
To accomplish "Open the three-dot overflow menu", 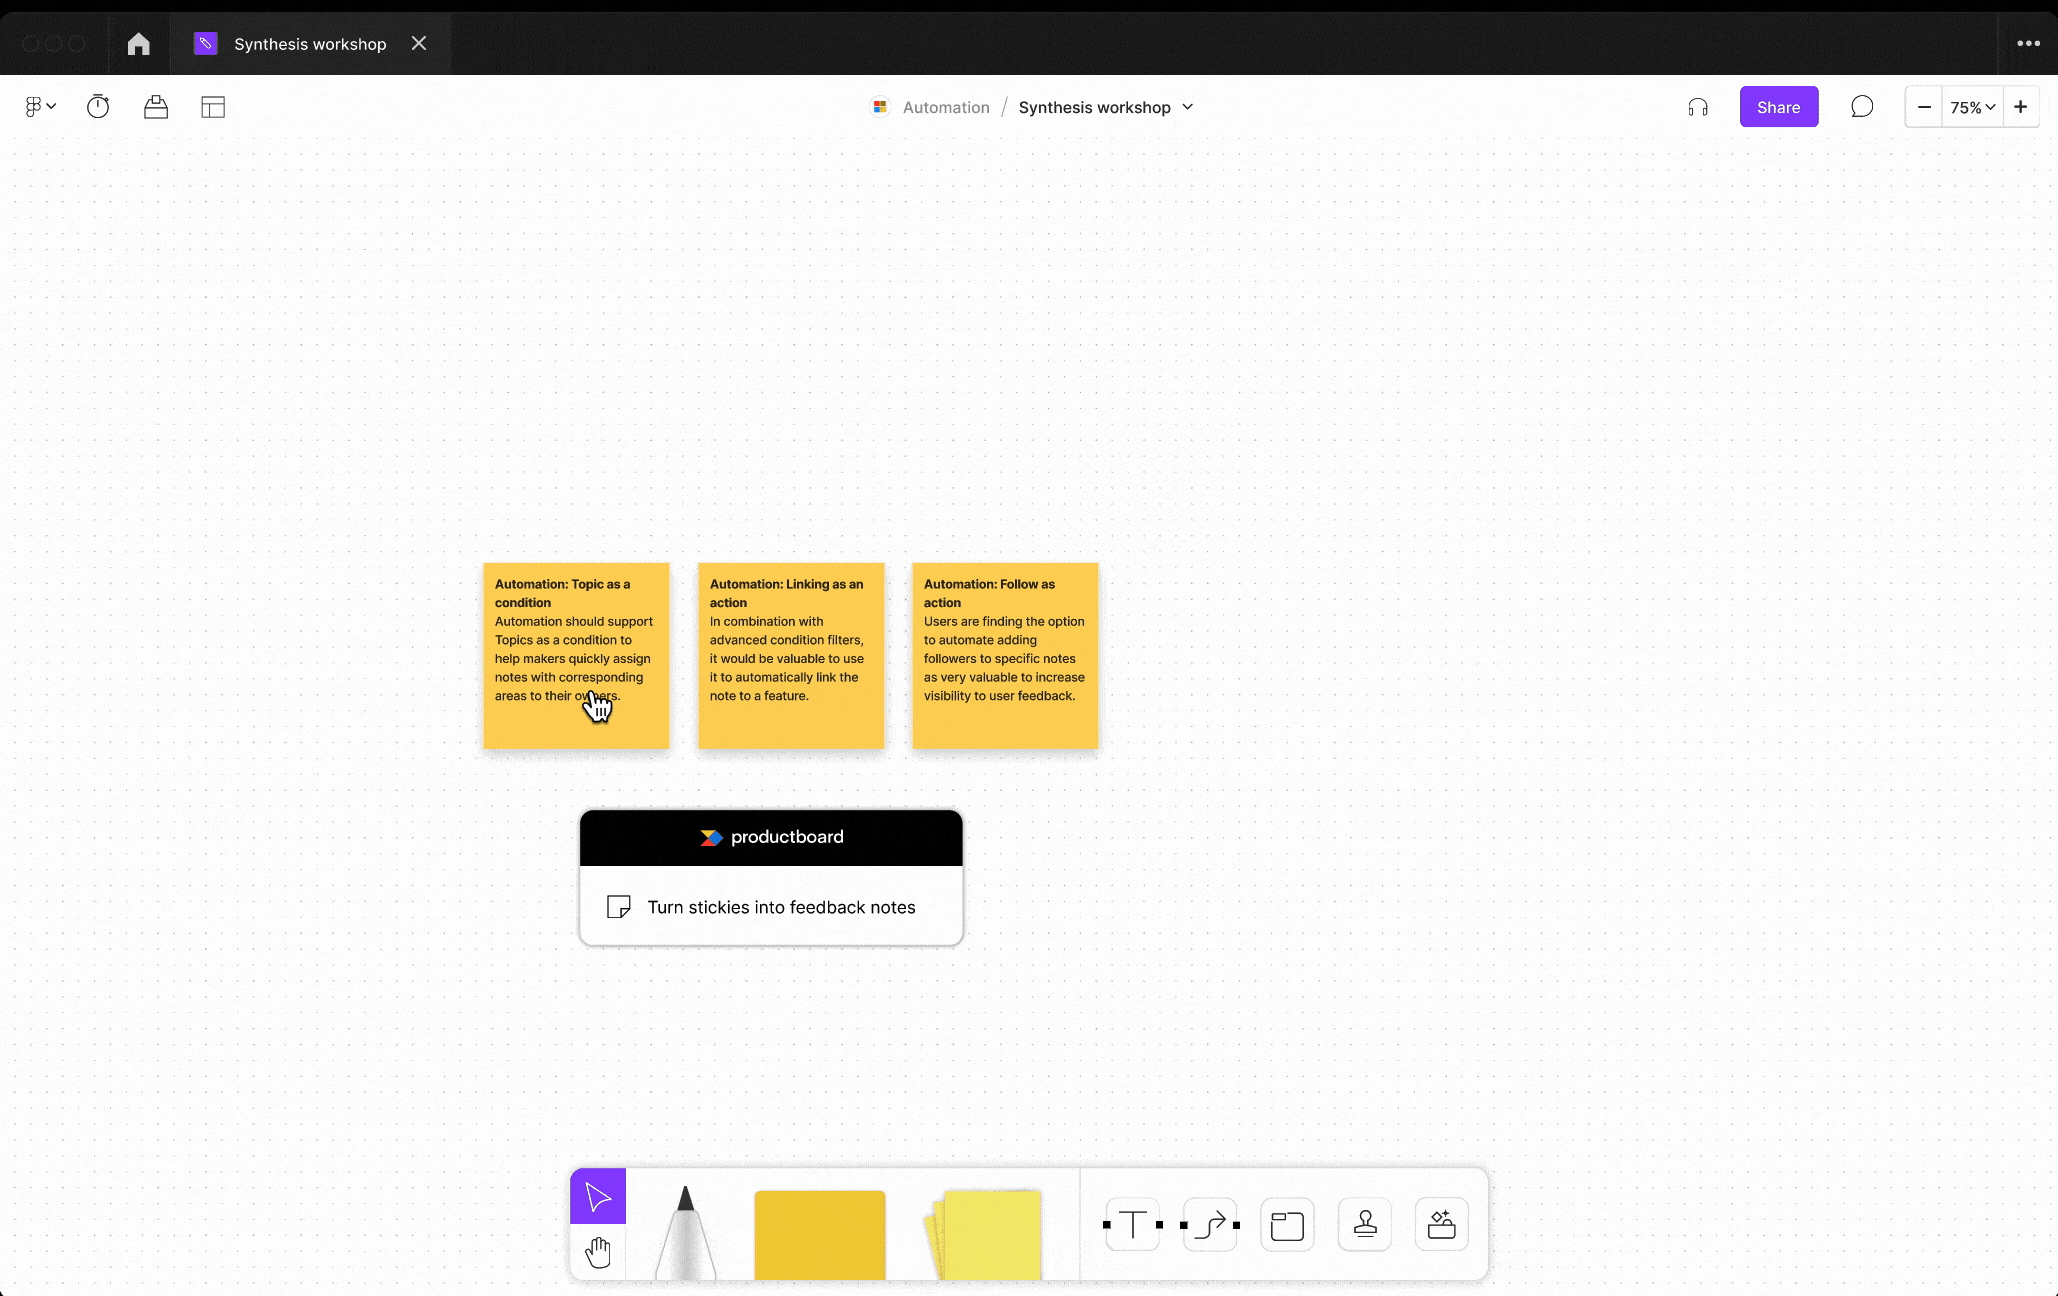I will click(2028, 43).
